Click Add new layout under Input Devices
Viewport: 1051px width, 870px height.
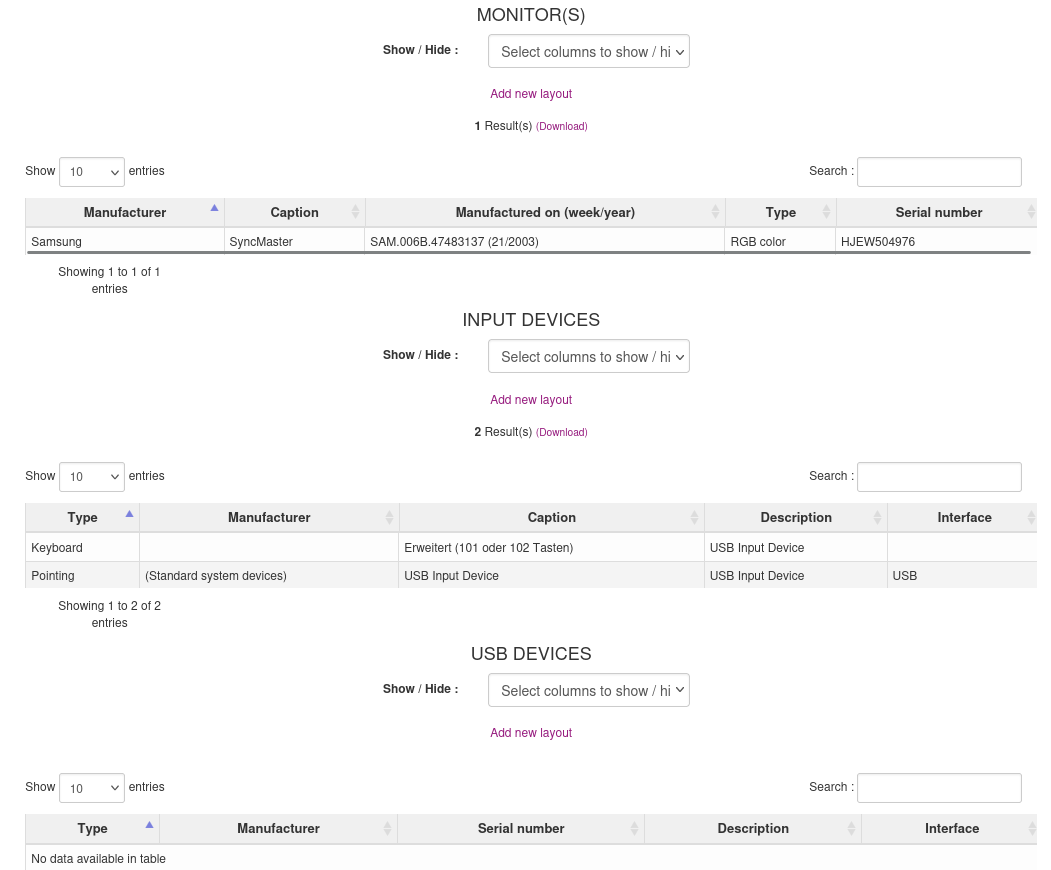(531, 400)
